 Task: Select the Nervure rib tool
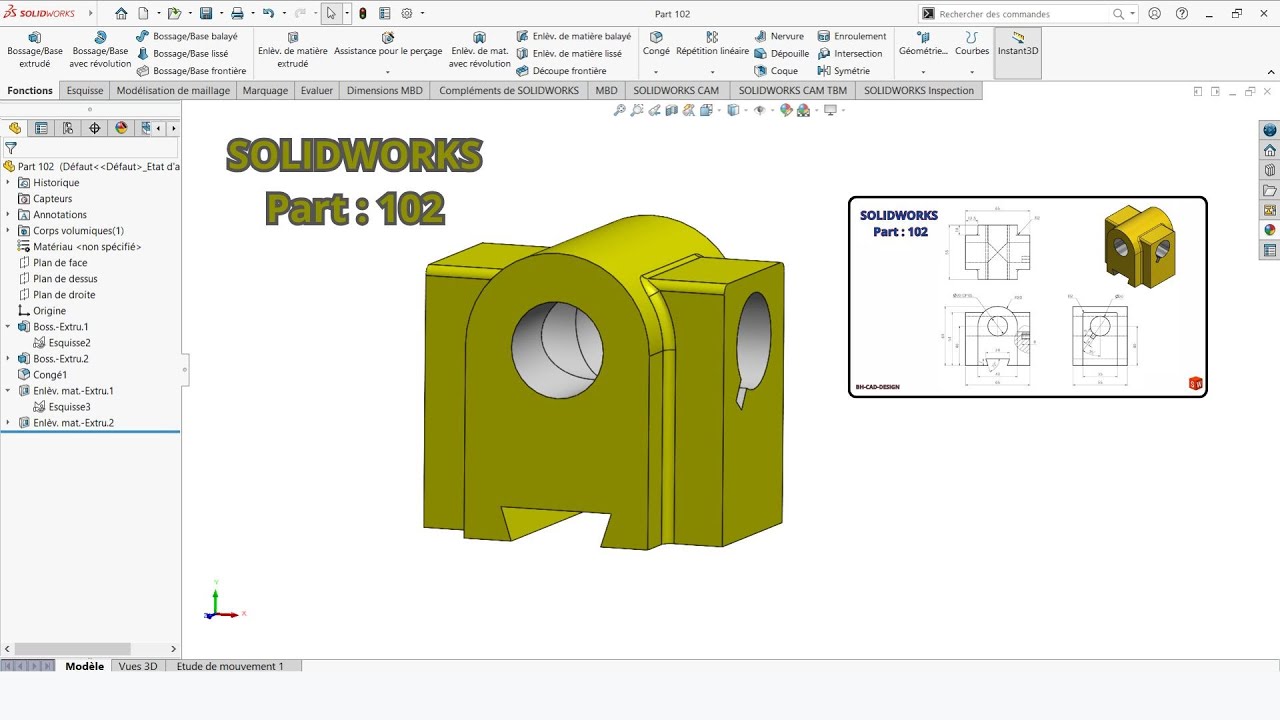coord(779,36)
